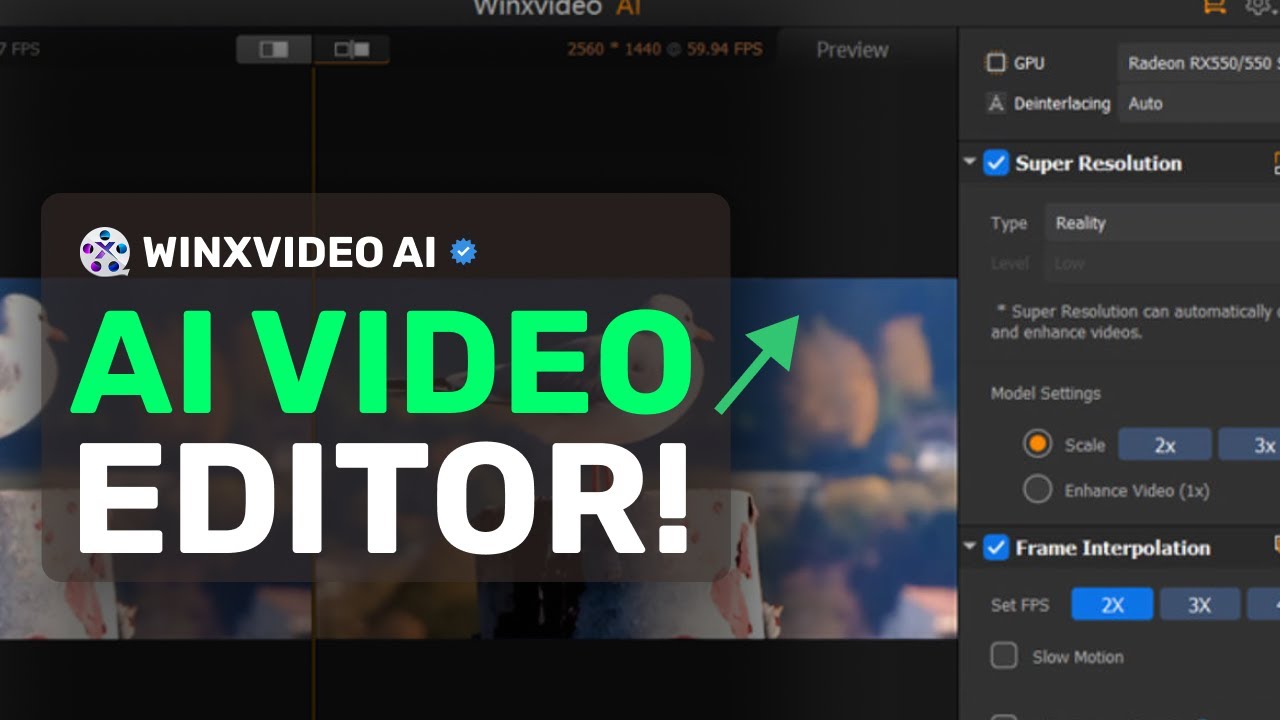Choose the 3x scale button
1280x720 pixels.
tap(1250, 445)
